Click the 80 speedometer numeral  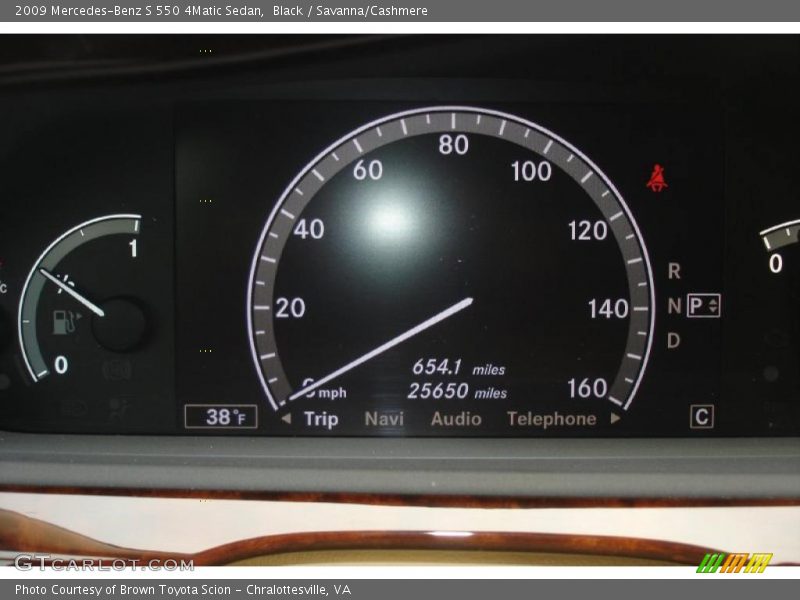453,145
